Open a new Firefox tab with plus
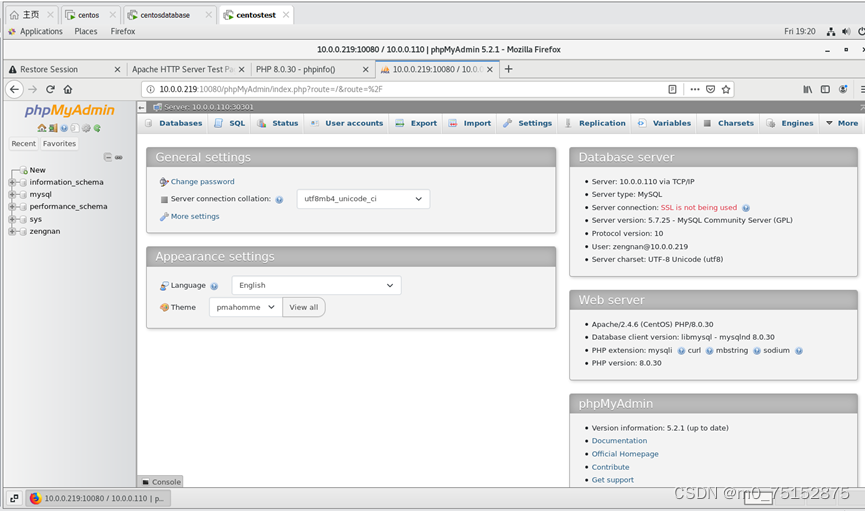This screenshot has width=865, height=511. [x=509, y=69]
